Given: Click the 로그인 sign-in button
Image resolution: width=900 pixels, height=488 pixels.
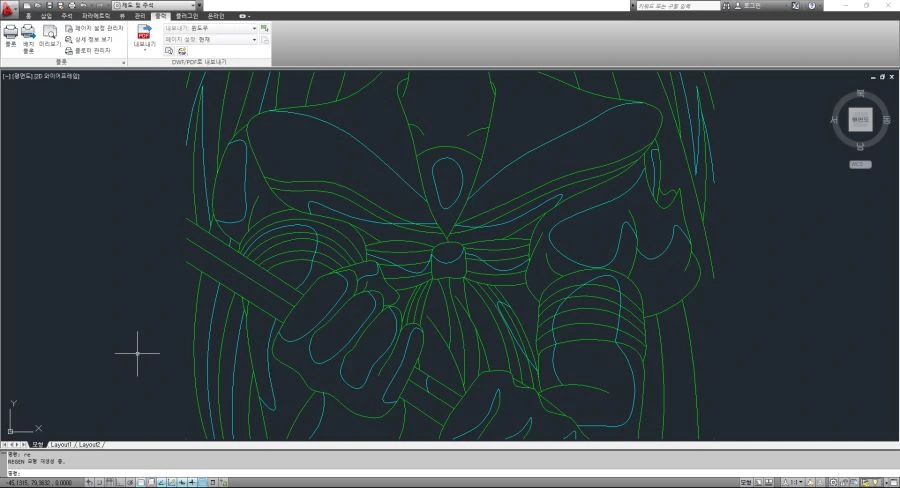Looking at the screenshot, I should pos(747,6).
